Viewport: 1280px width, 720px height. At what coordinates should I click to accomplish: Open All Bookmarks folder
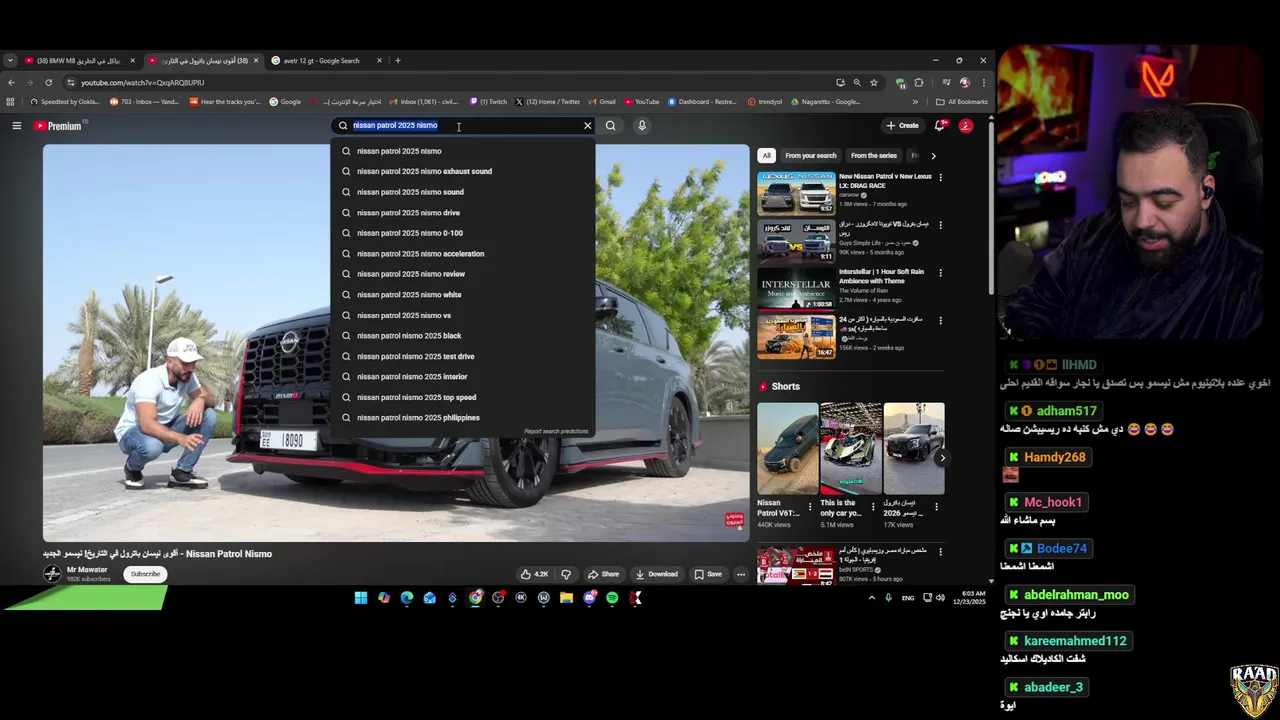(x=961, y=102)
